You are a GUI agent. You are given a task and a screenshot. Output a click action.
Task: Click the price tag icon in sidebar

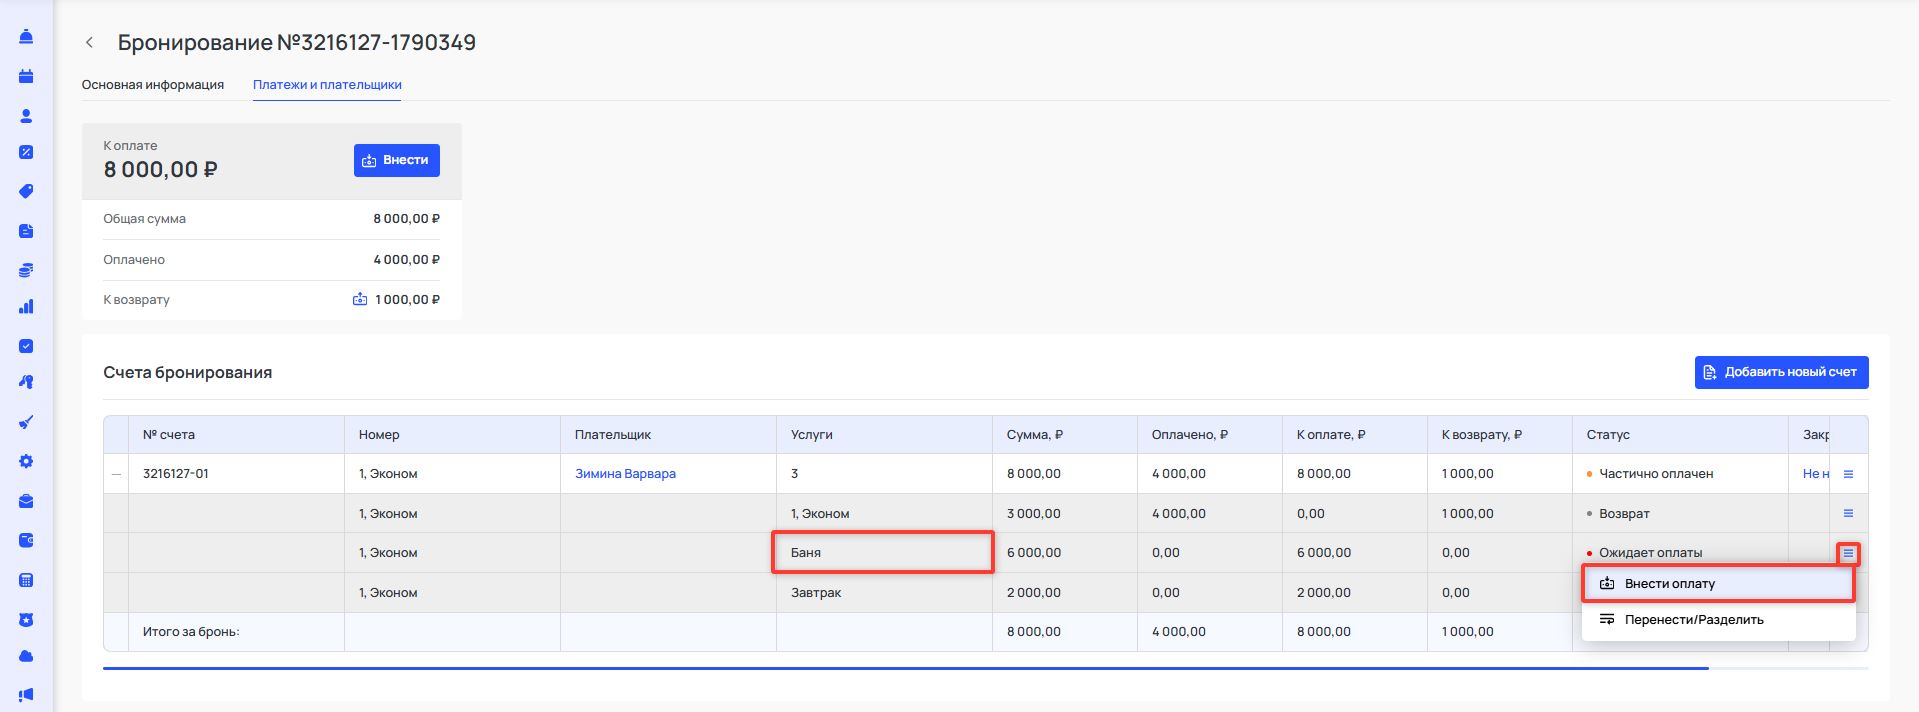26,191
